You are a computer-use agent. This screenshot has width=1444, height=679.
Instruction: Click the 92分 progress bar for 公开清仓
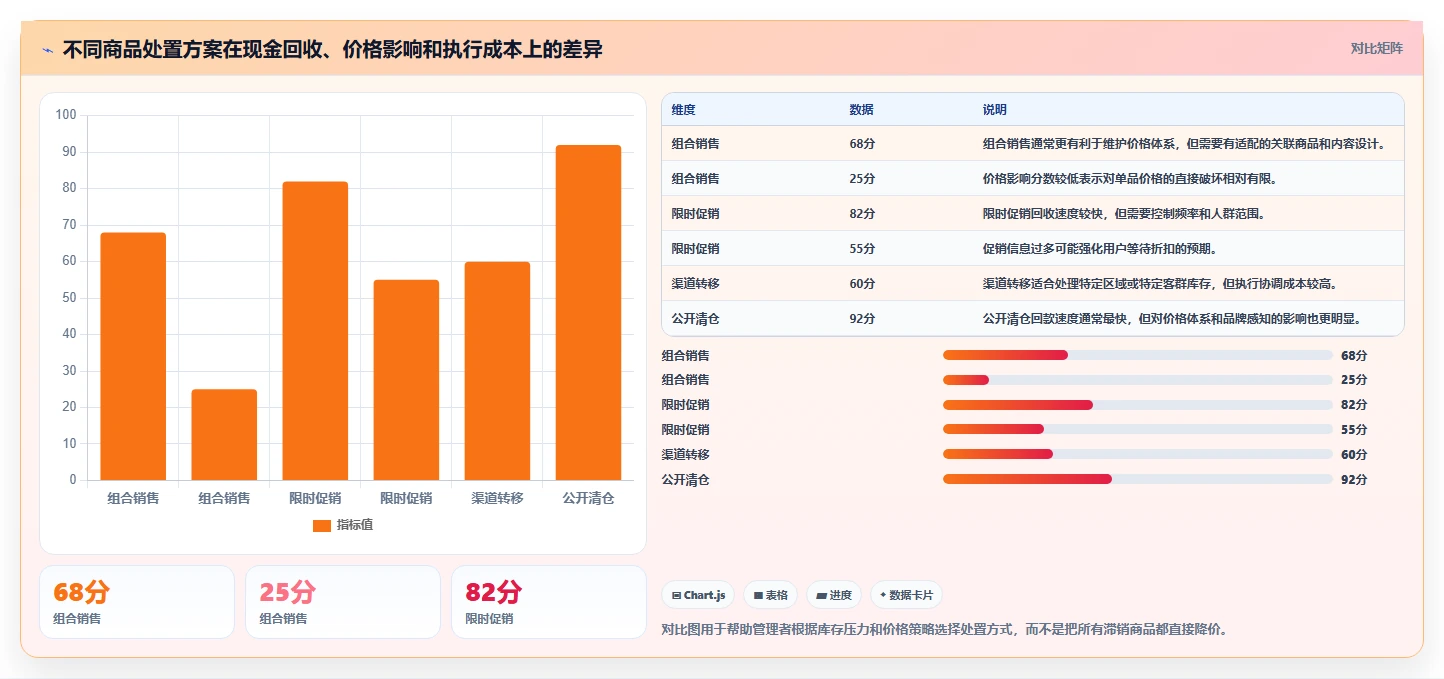pyautogui.click(x=1138, y=479)
